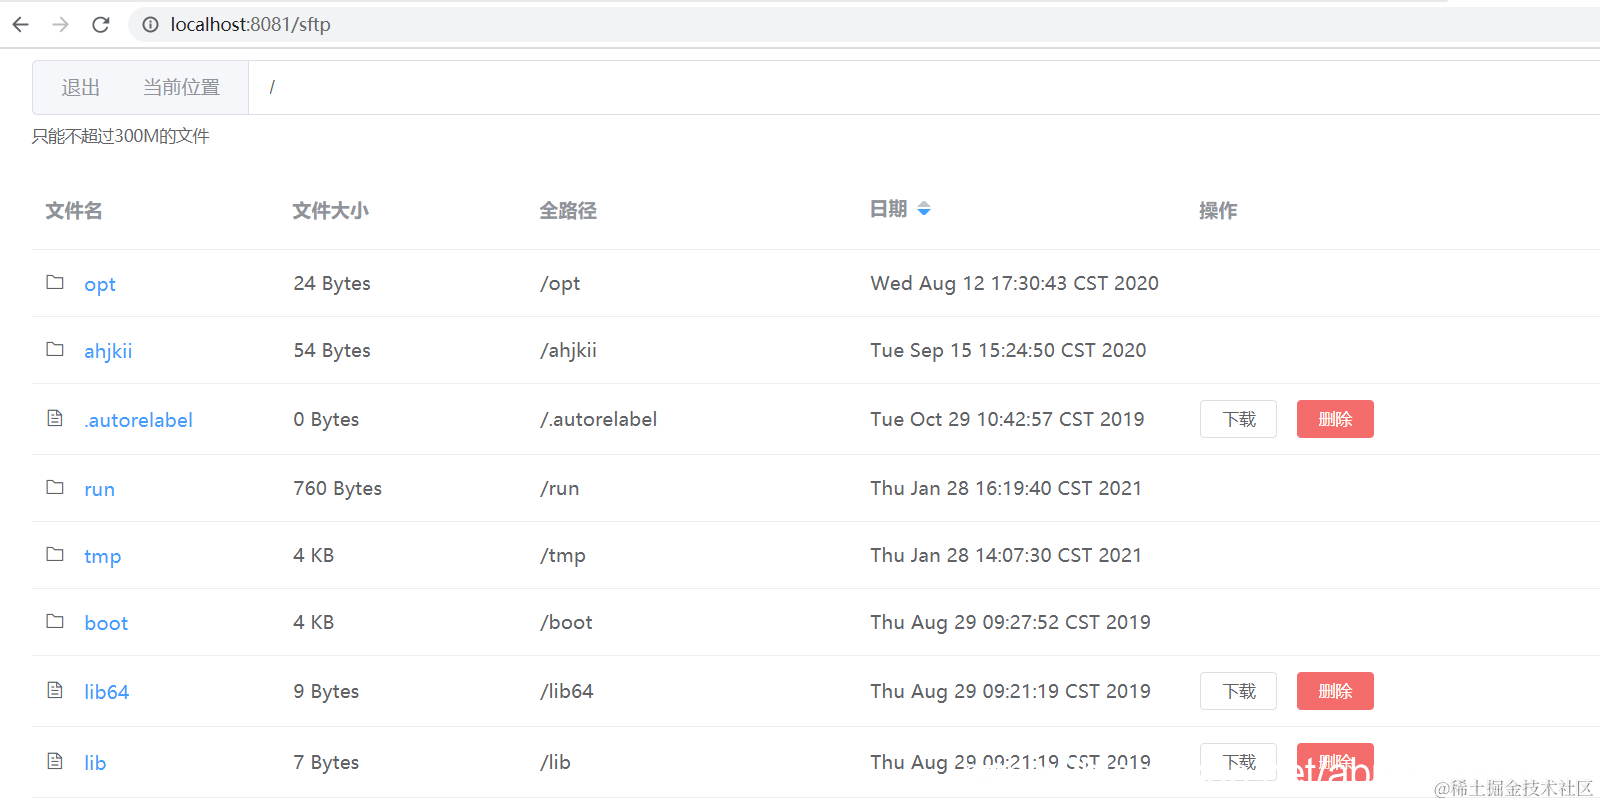Delete the .autorelabel file with 删除
The image size is (1600, 805).
[1335, 419]
